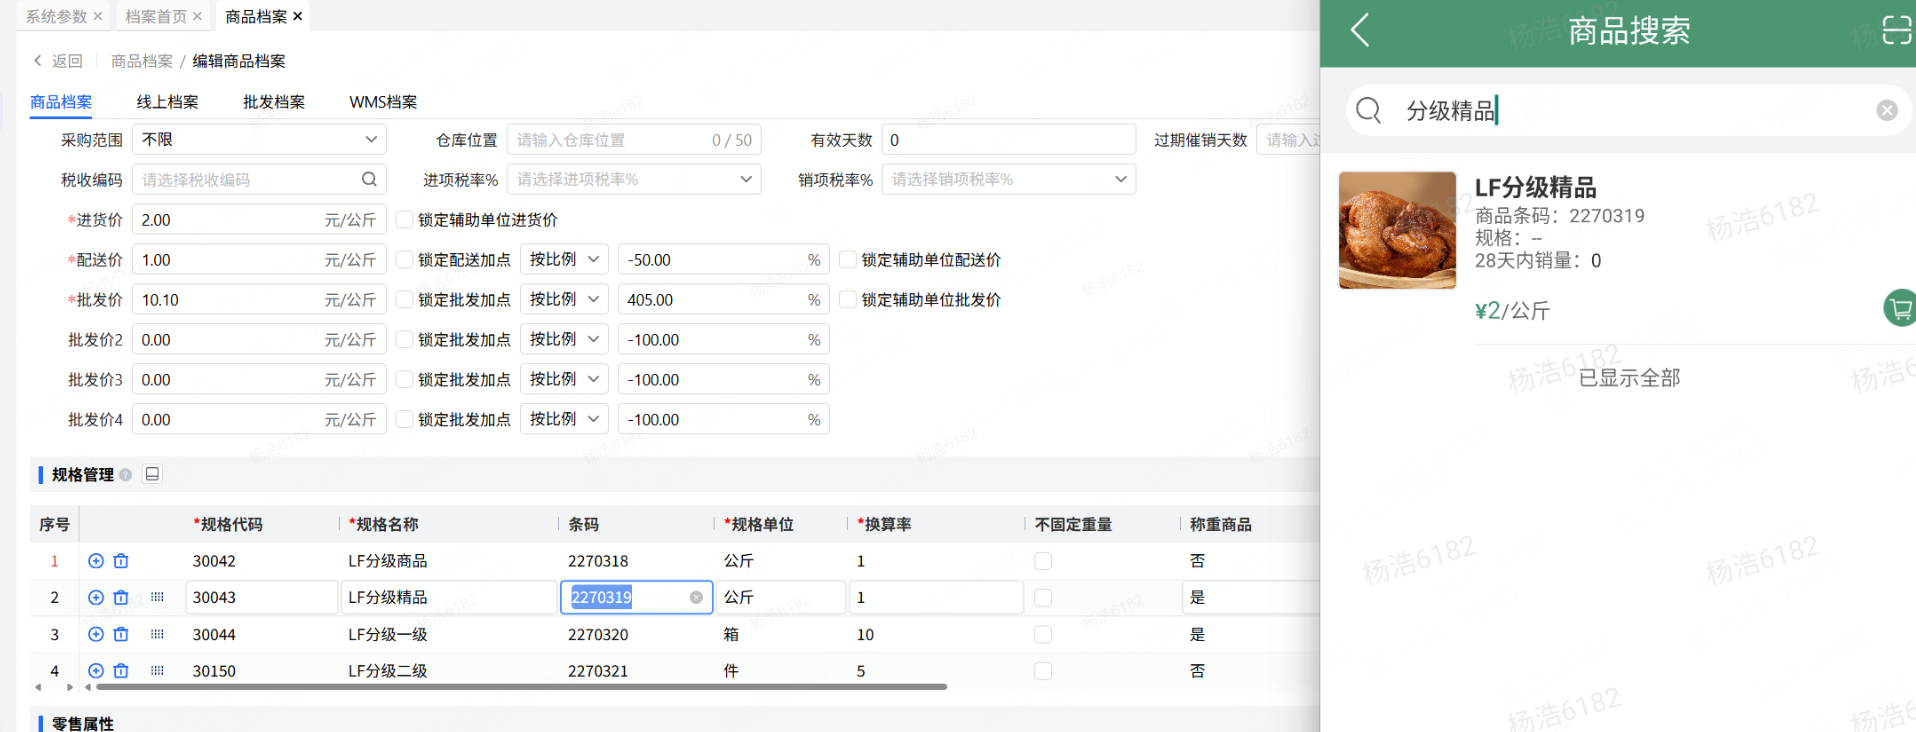Image resolution: width=1916 pixels, height=732 pixels.
Task: Enable 锁定辅助单位进货价 checkbox
Action: (405, 219)
